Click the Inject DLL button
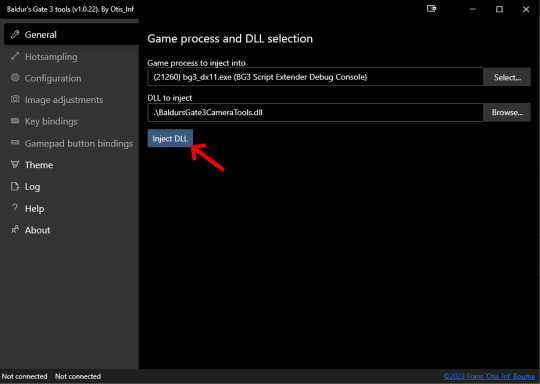This screenshot has width=540, height=384. [x=170, y=138]
